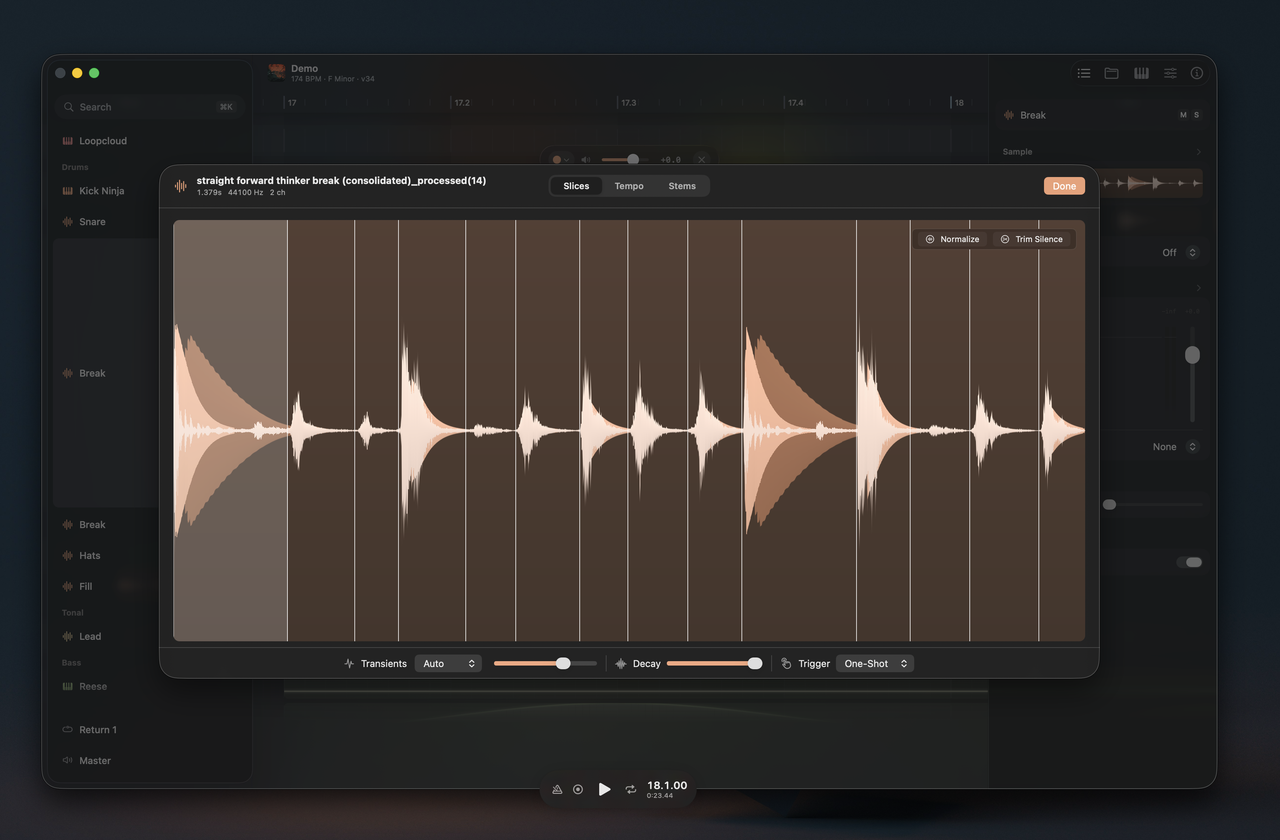This screenshot has height=840, width=1280.
Task: Open the info inspector icon
Action: click(x=1197, y=73)
